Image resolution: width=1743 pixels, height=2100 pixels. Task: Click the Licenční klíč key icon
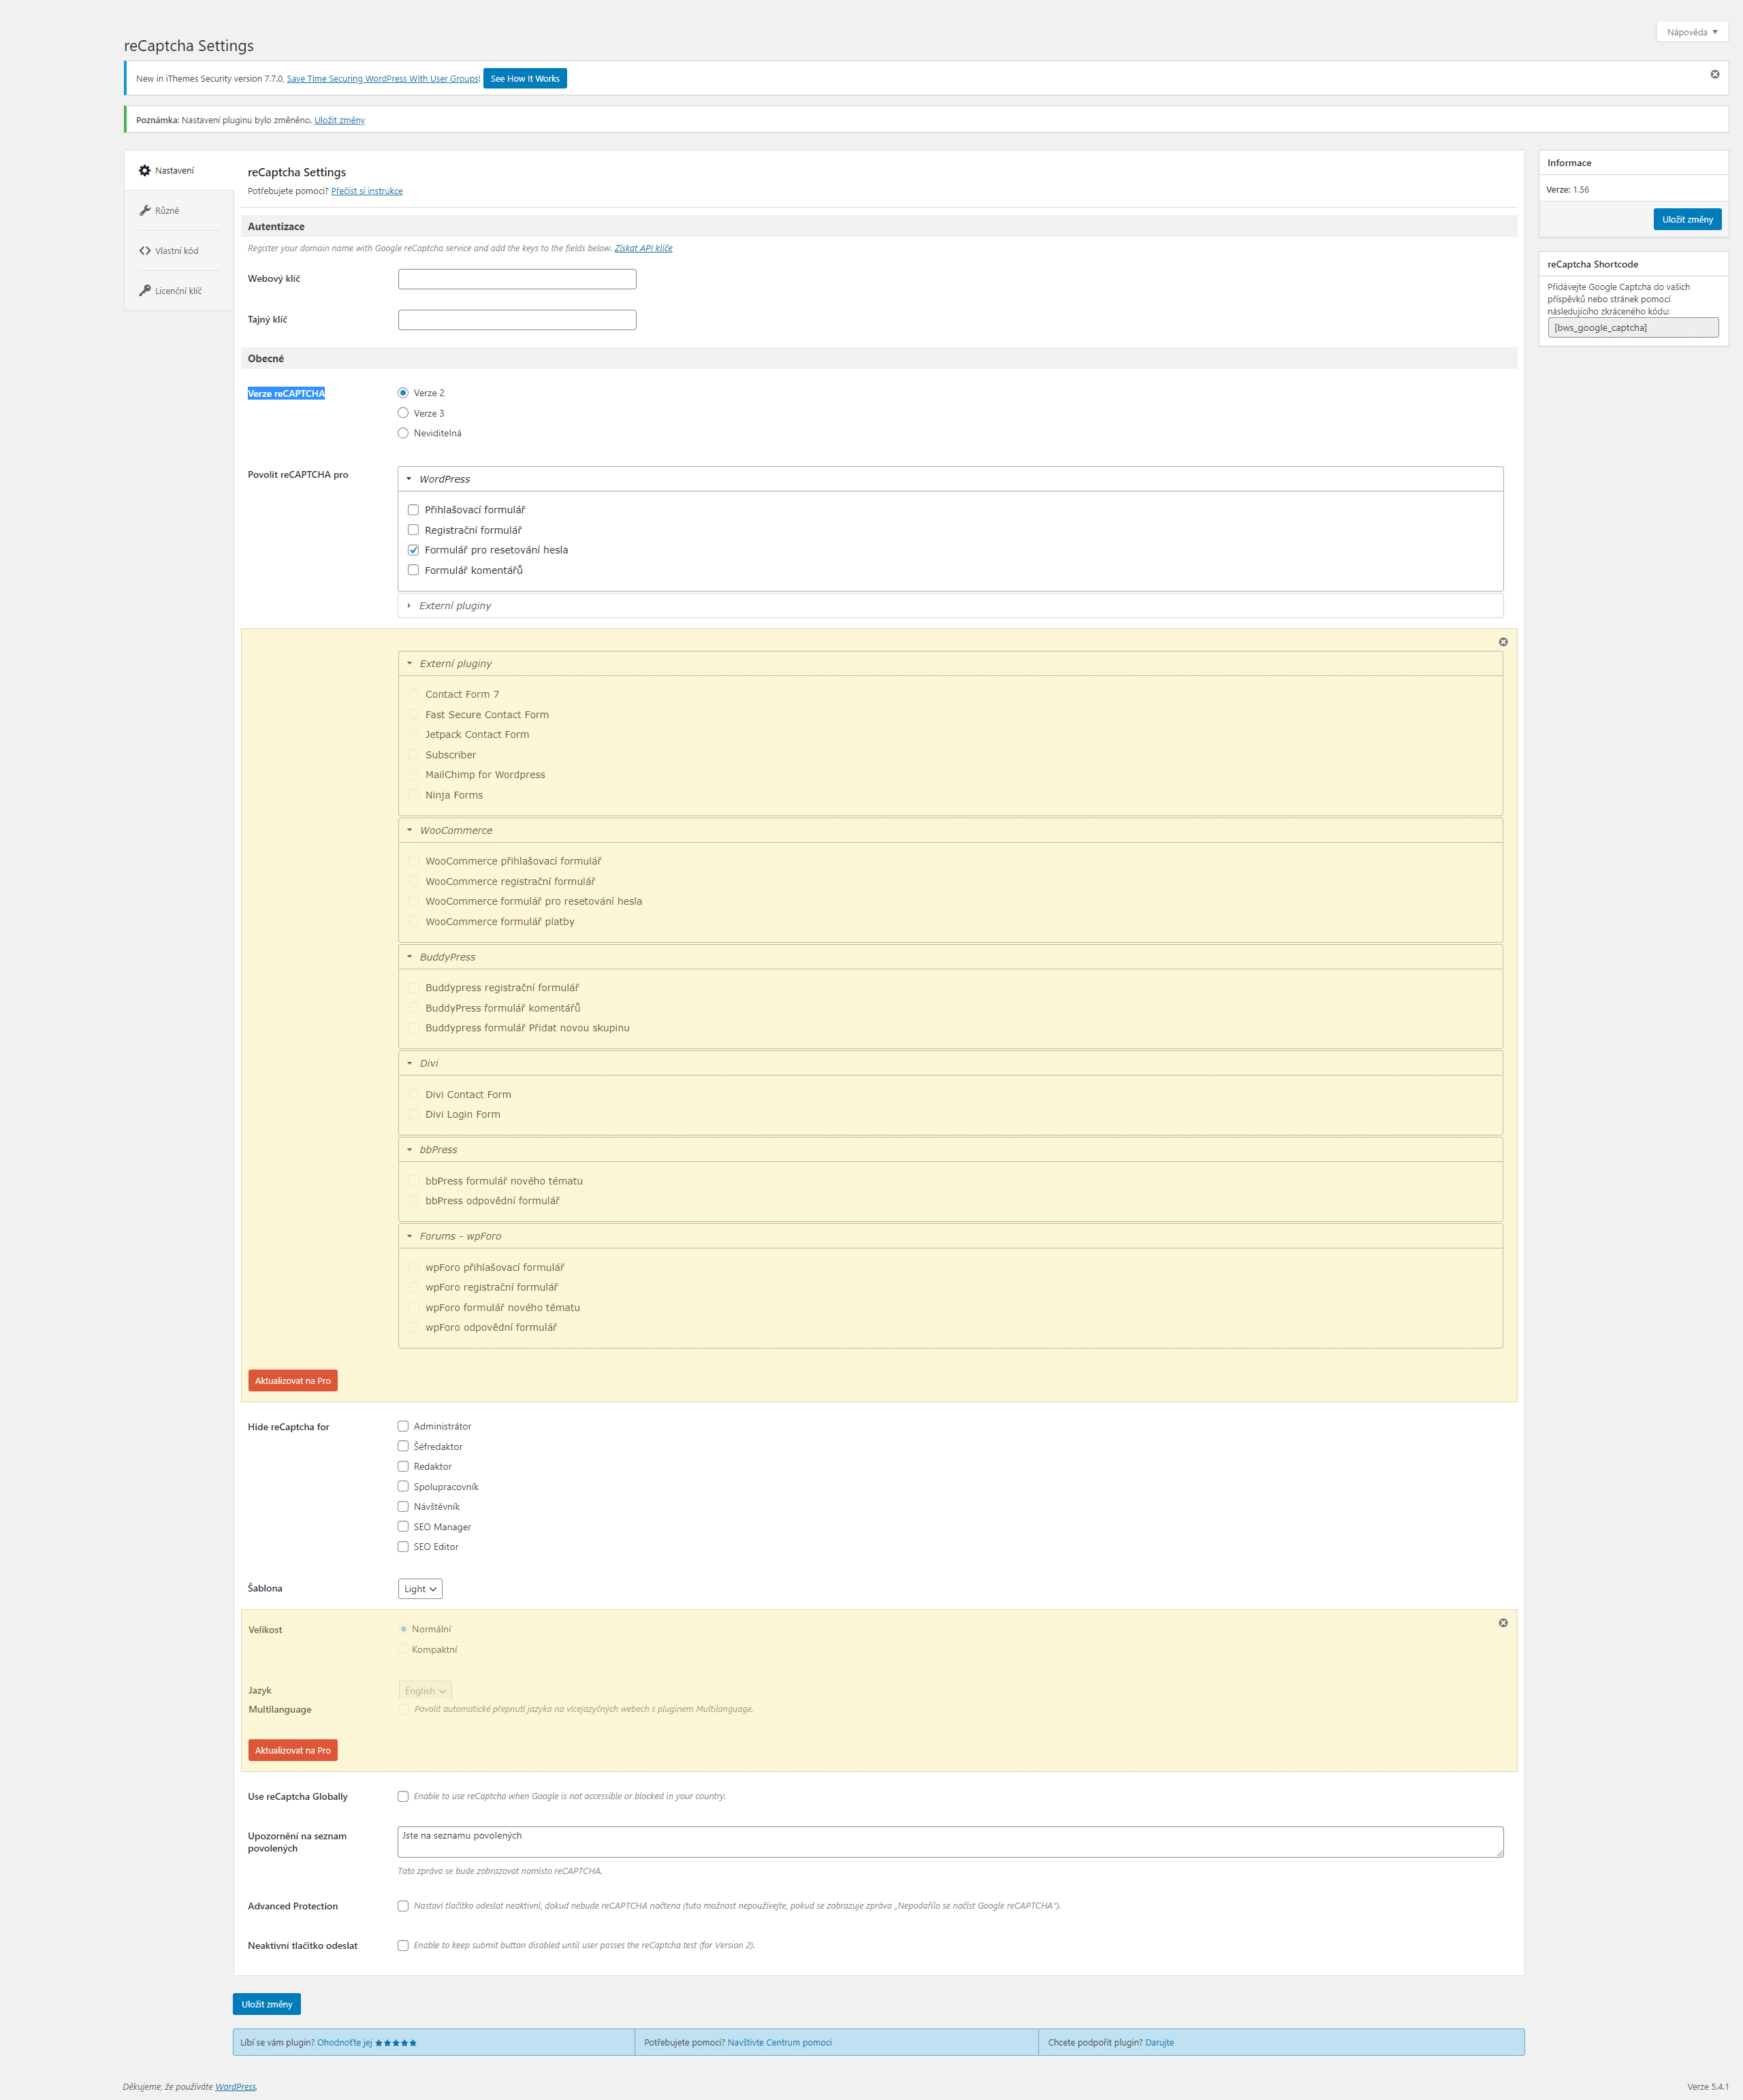click(x=145, y=291)
